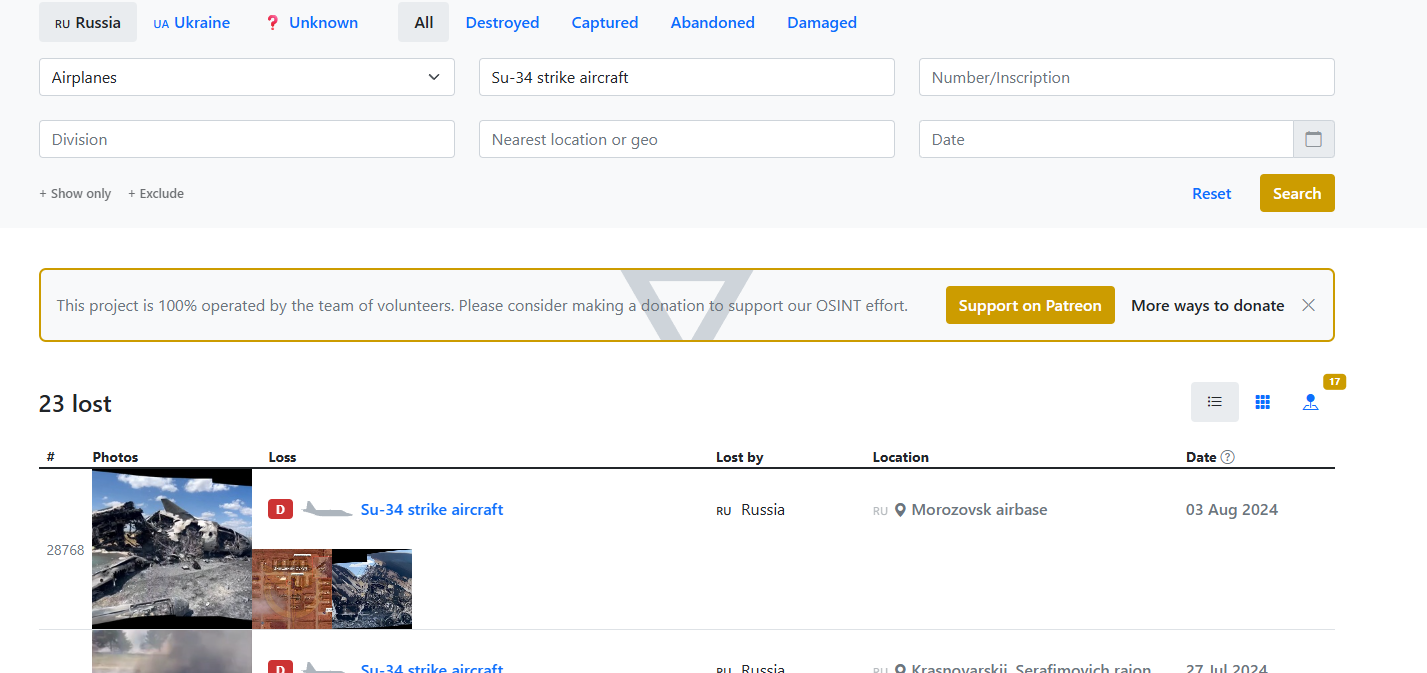The width and height of the screenshot is (1427, 673).
Task: Click Nearest location or geo field
Action: (687, 139)
